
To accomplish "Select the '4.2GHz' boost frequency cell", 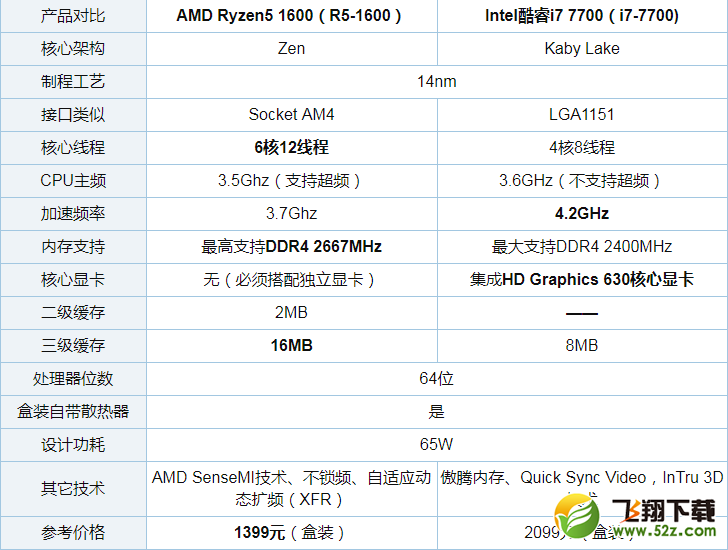I will pos(582,214).
